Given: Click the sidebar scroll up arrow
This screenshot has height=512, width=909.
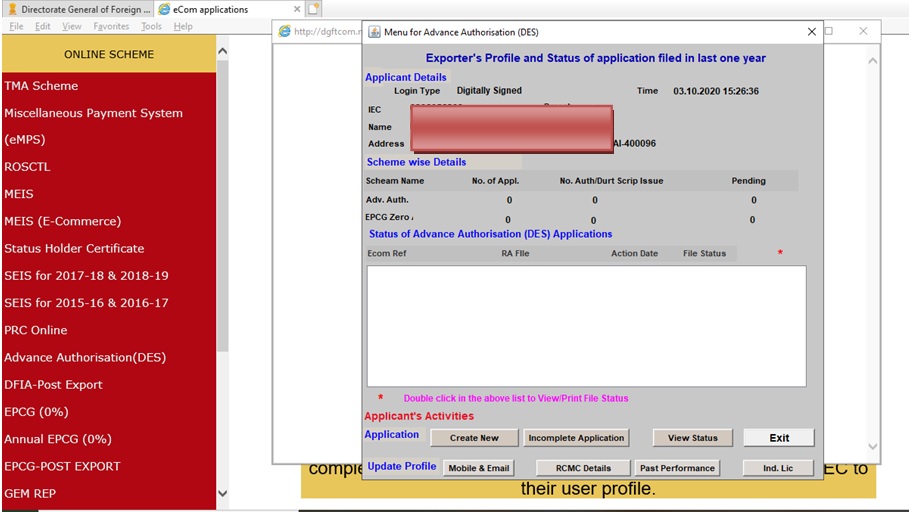Looking at the screenshot, I should pyautogui.click(x=223, y=52).
